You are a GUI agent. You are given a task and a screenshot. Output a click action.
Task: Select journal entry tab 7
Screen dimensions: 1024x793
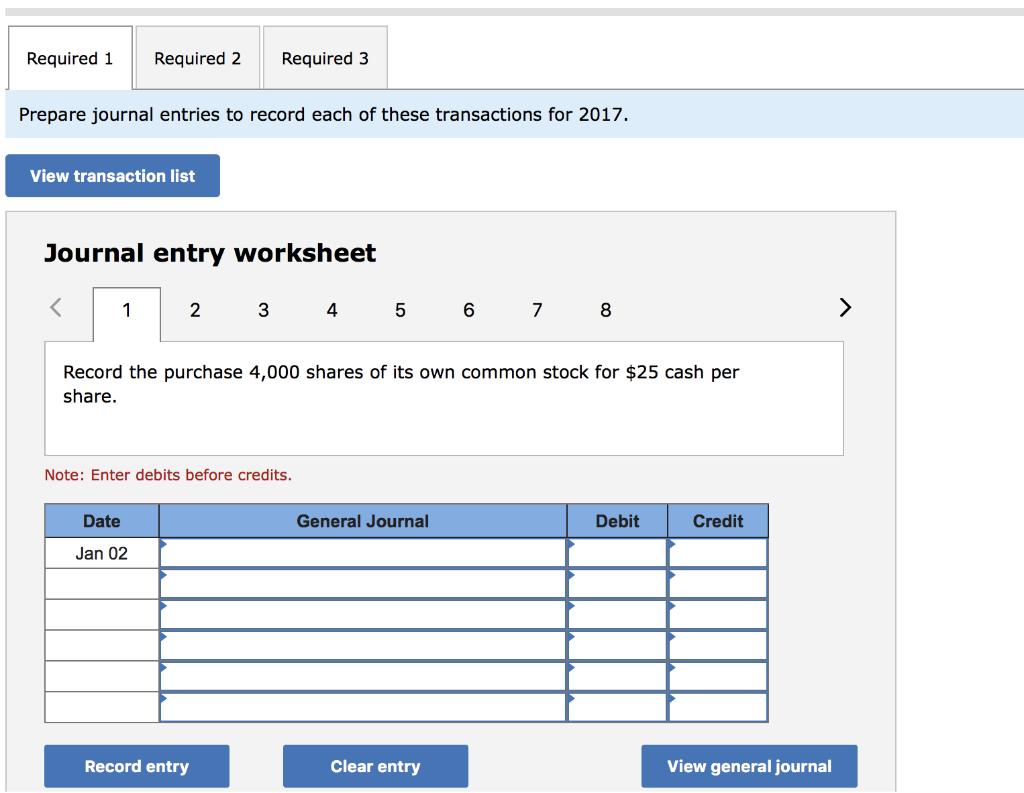click(x=537, y=310)
